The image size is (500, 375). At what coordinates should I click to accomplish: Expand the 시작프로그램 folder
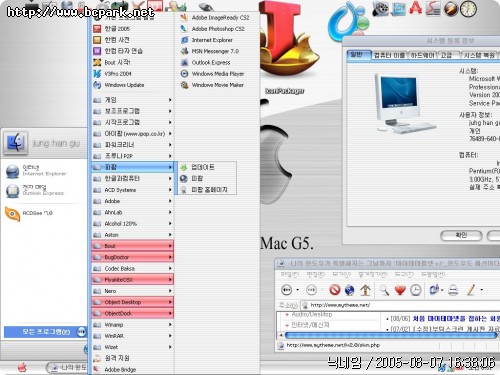pyautogui.click(x=133, y=122)
